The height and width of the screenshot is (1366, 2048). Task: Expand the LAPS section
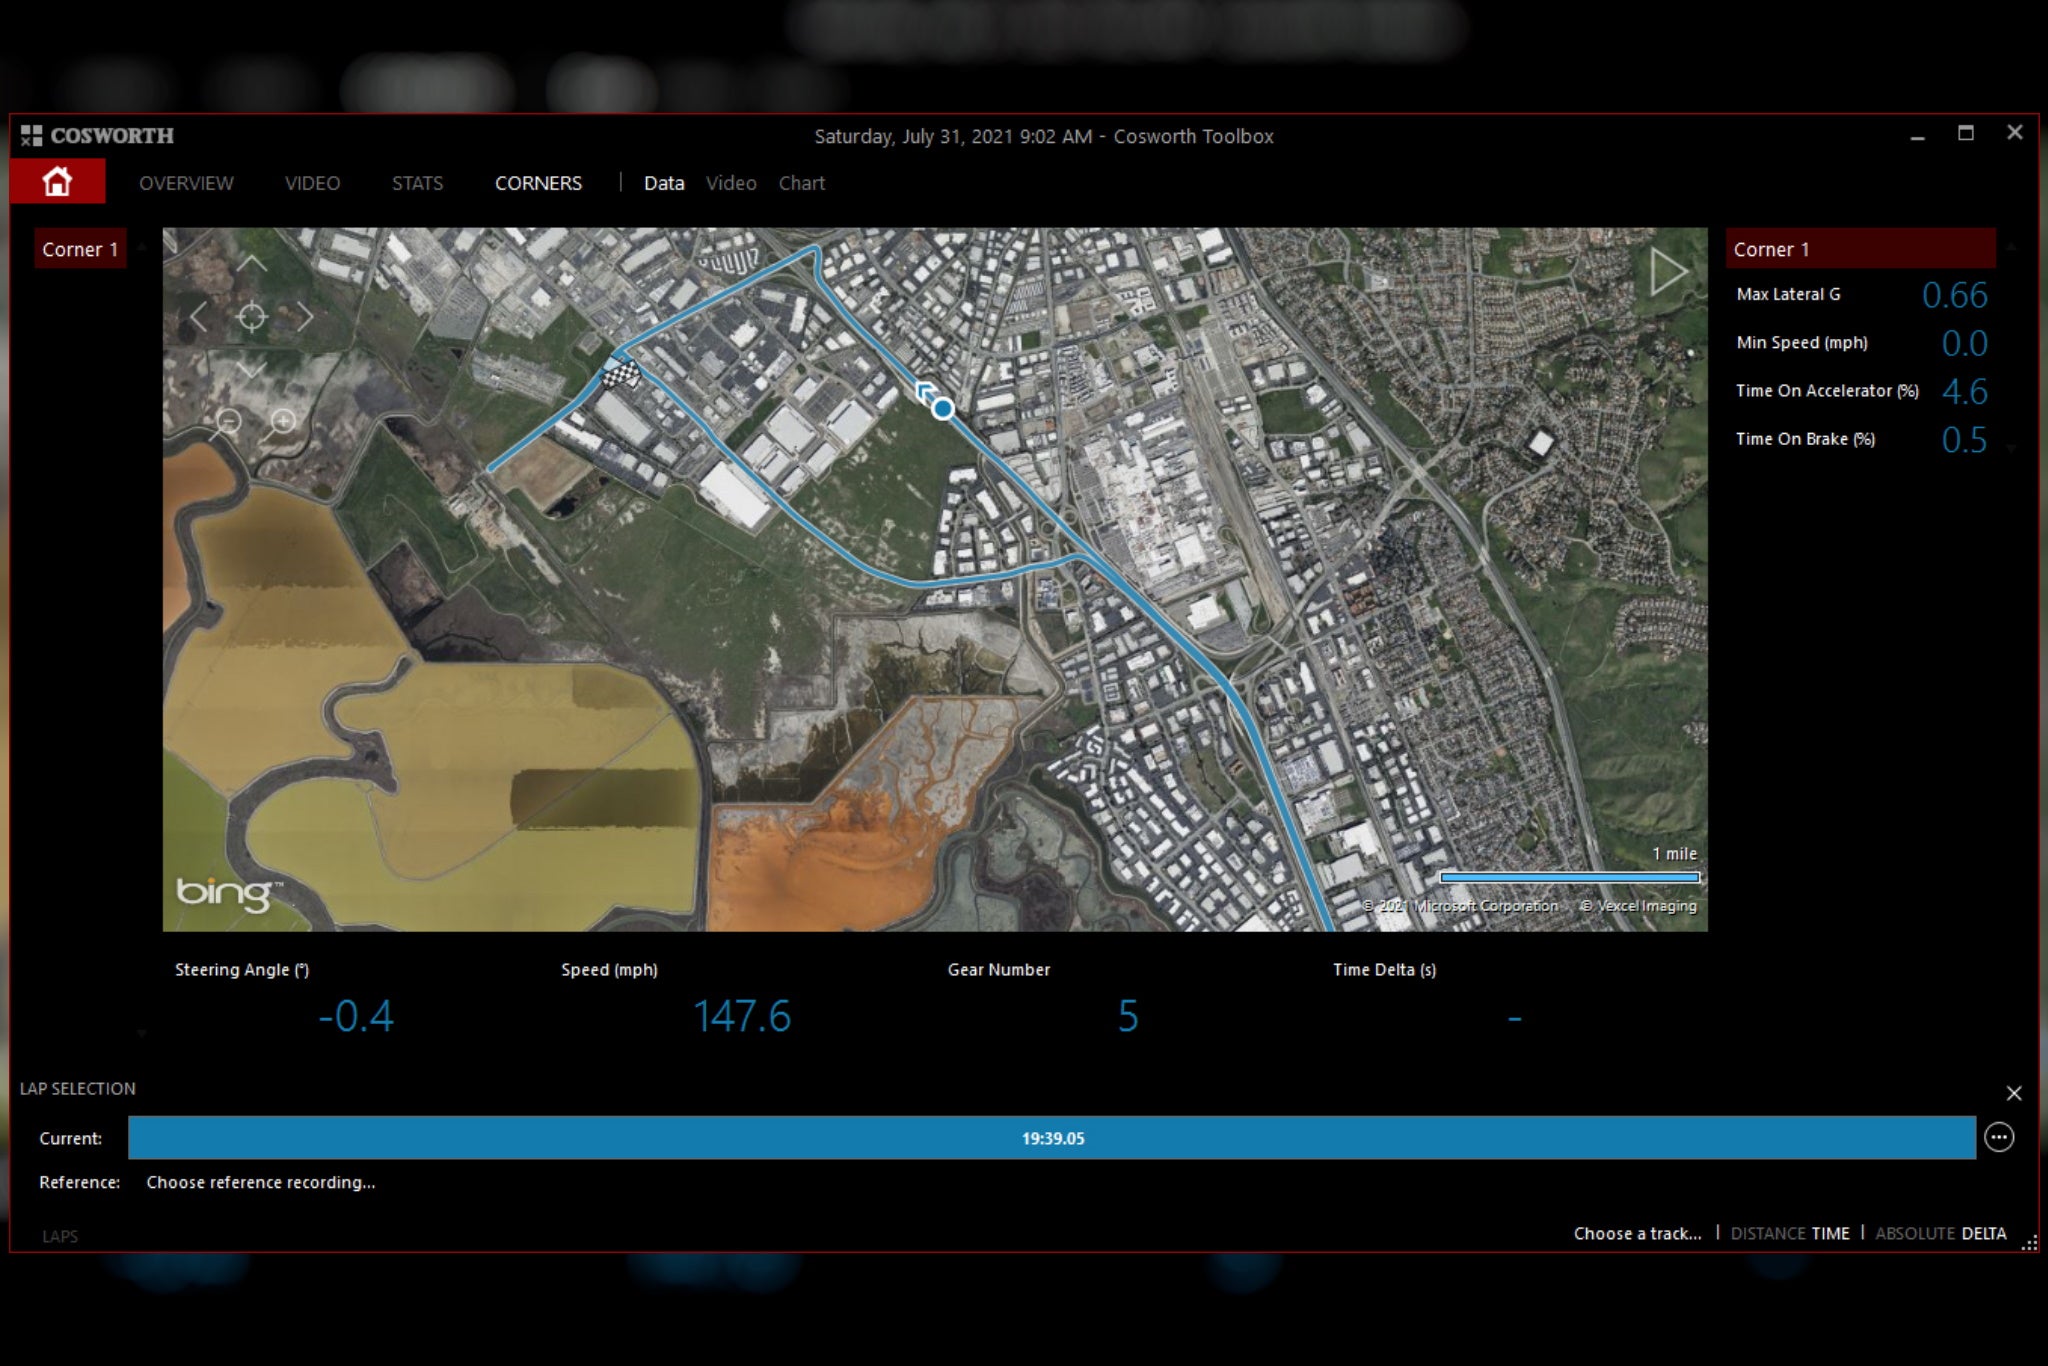point(60,1236)
